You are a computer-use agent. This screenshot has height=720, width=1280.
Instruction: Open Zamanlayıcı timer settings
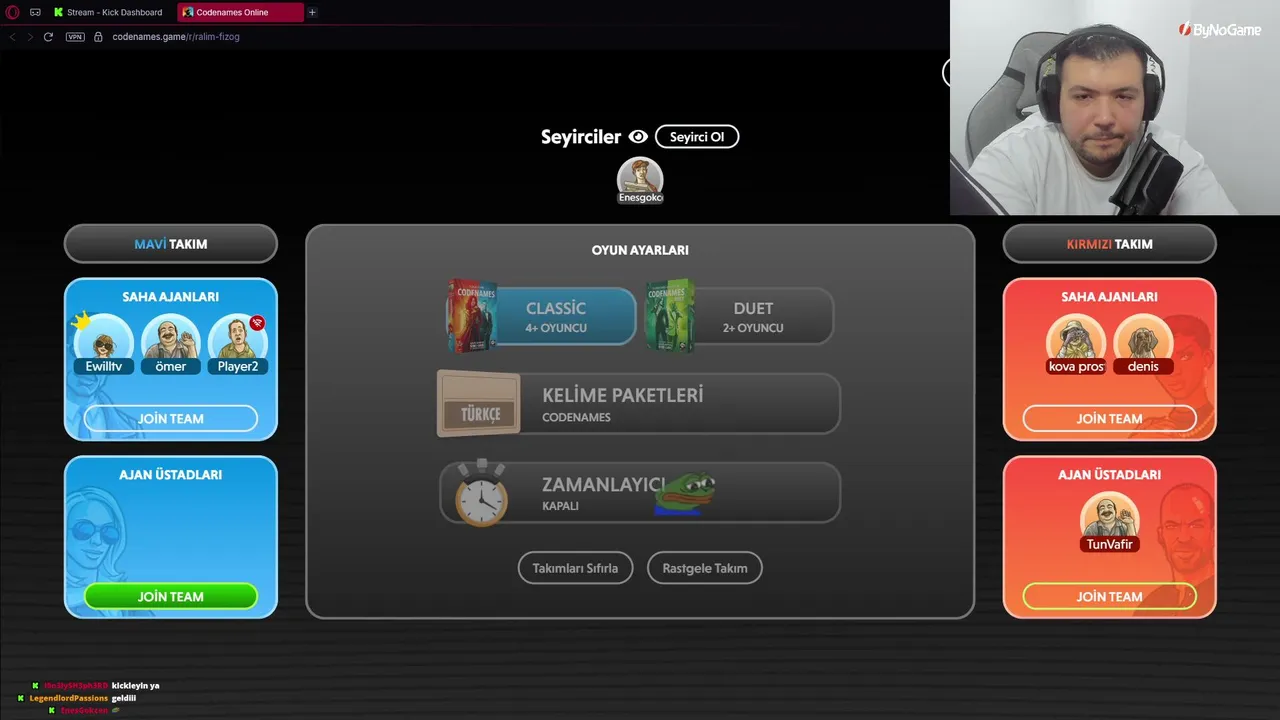pyautogui.click(x=640, y=492)
